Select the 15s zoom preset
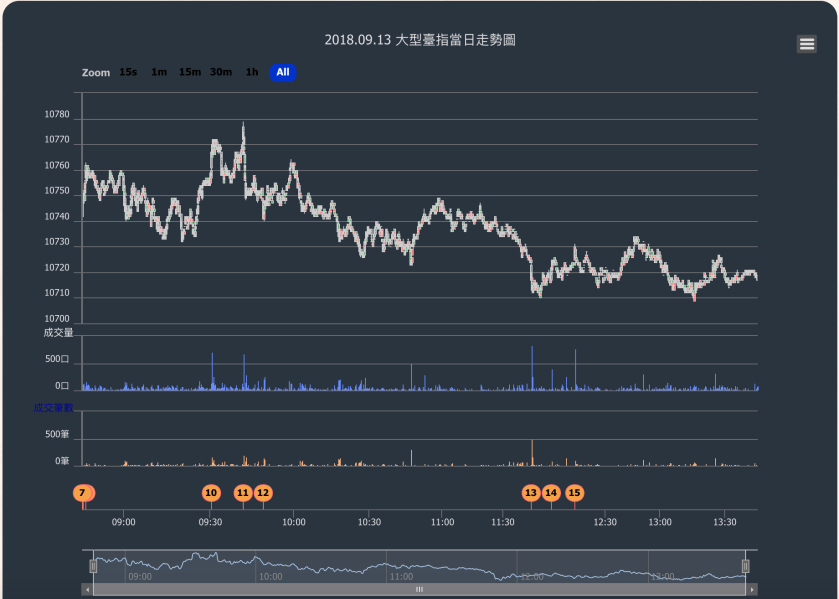Image resolution: width=839 pixels, height=599 pixels. pos(126,72)
